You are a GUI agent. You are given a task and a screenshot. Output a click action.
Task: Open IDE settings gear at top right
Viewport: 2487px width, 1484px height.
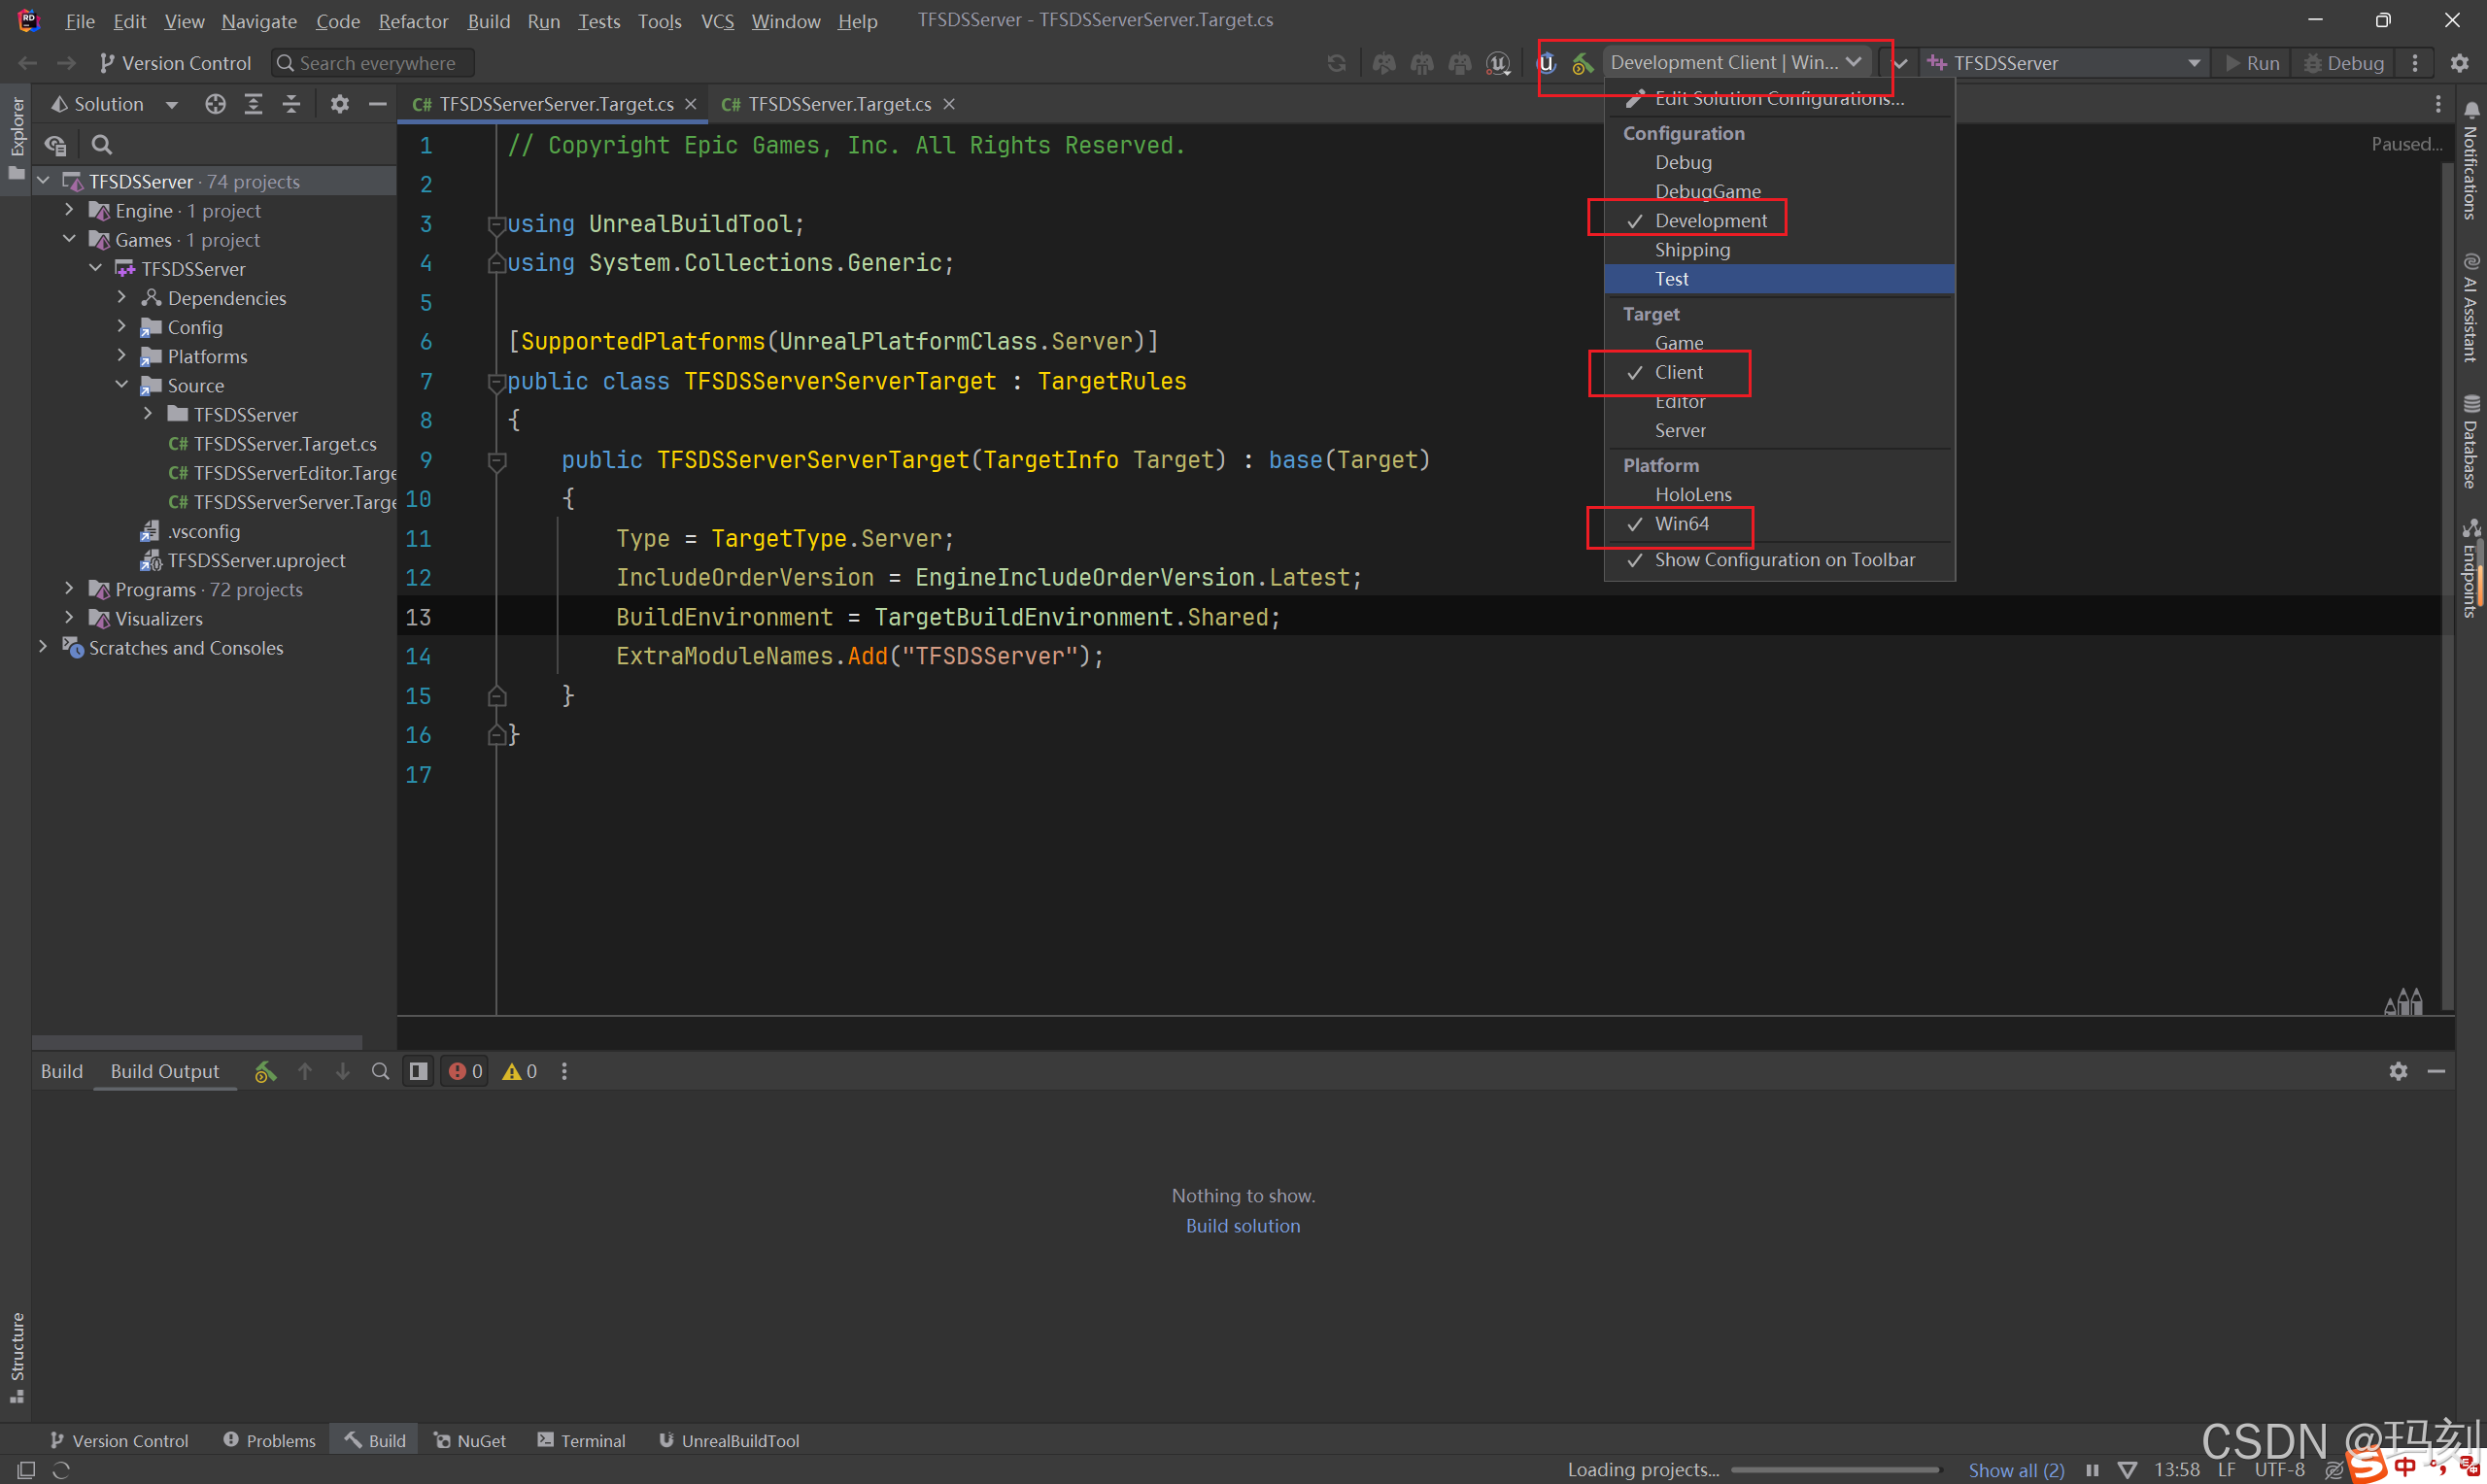pos(2459,63)
